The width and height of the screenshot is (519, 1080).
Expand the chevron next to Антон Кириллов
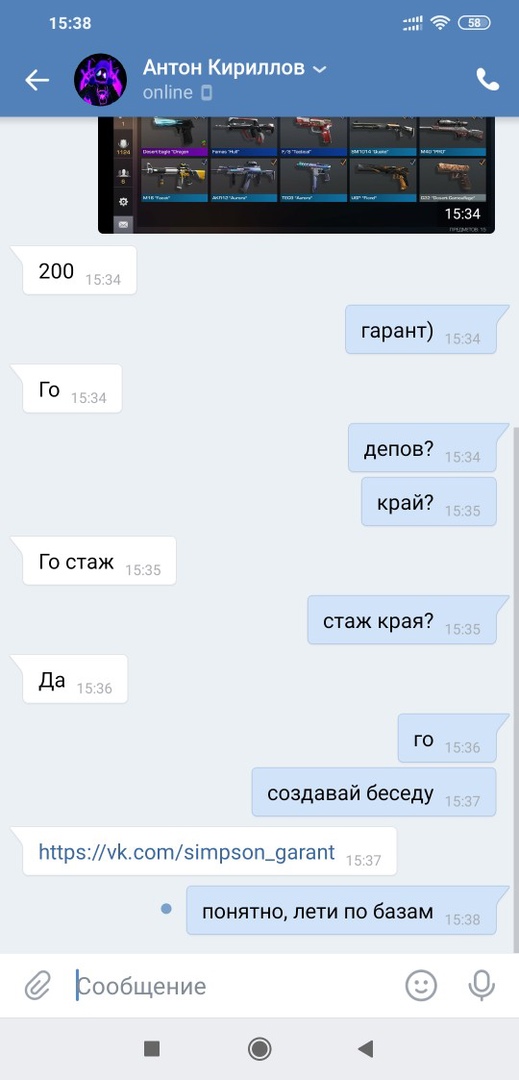319,69
